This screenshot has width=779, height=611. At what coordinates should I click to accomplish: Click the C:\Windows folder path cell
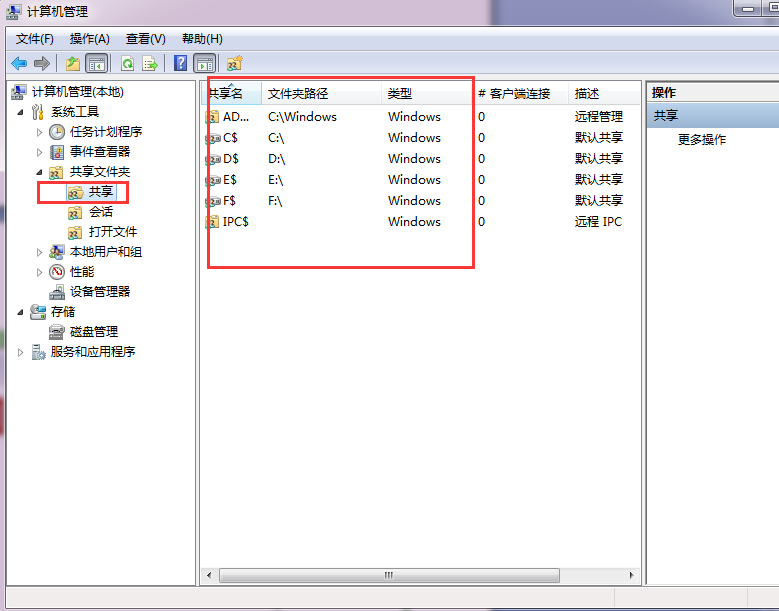point(302,117)
